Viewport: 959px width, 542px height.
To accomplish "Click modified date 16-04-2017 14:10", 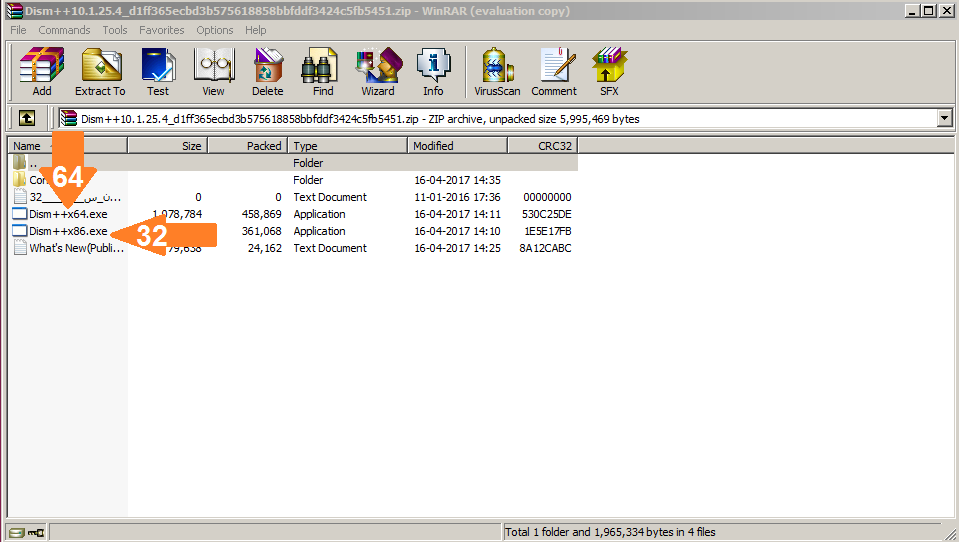I will click(x=457, y=231).
